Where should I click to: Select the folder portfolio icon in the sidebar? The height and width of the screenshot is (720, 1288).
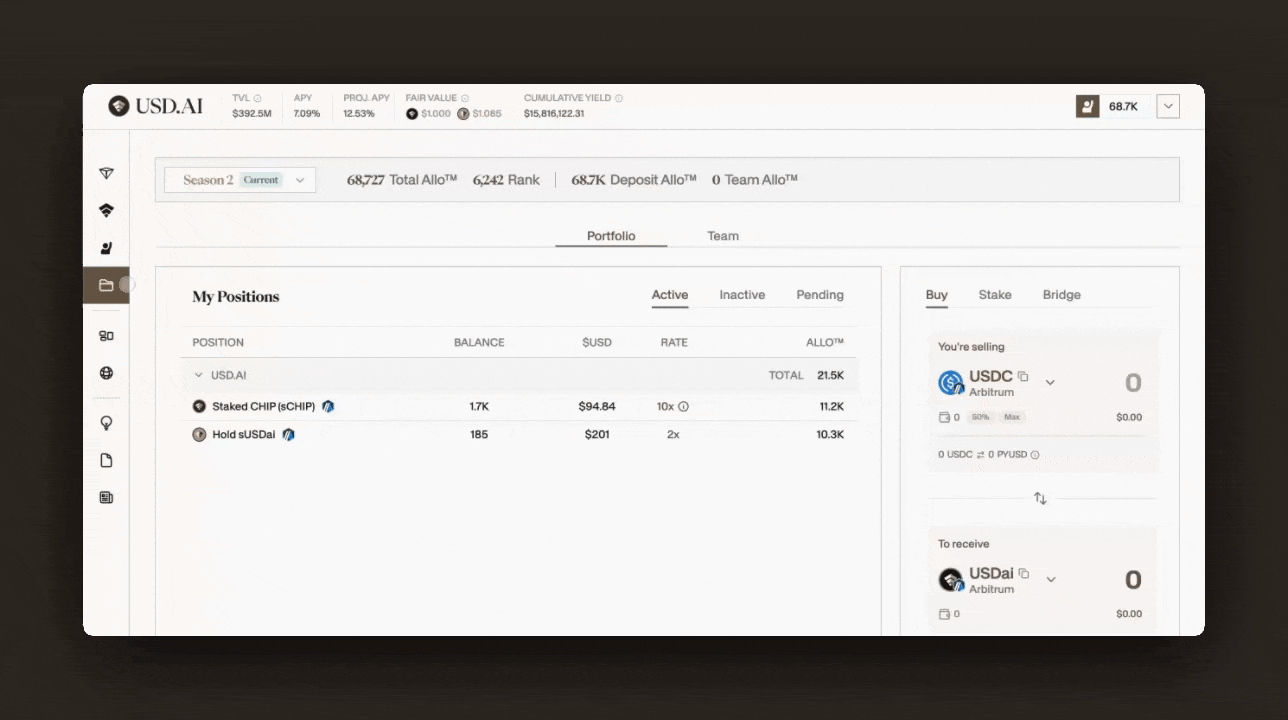(106, 285)
